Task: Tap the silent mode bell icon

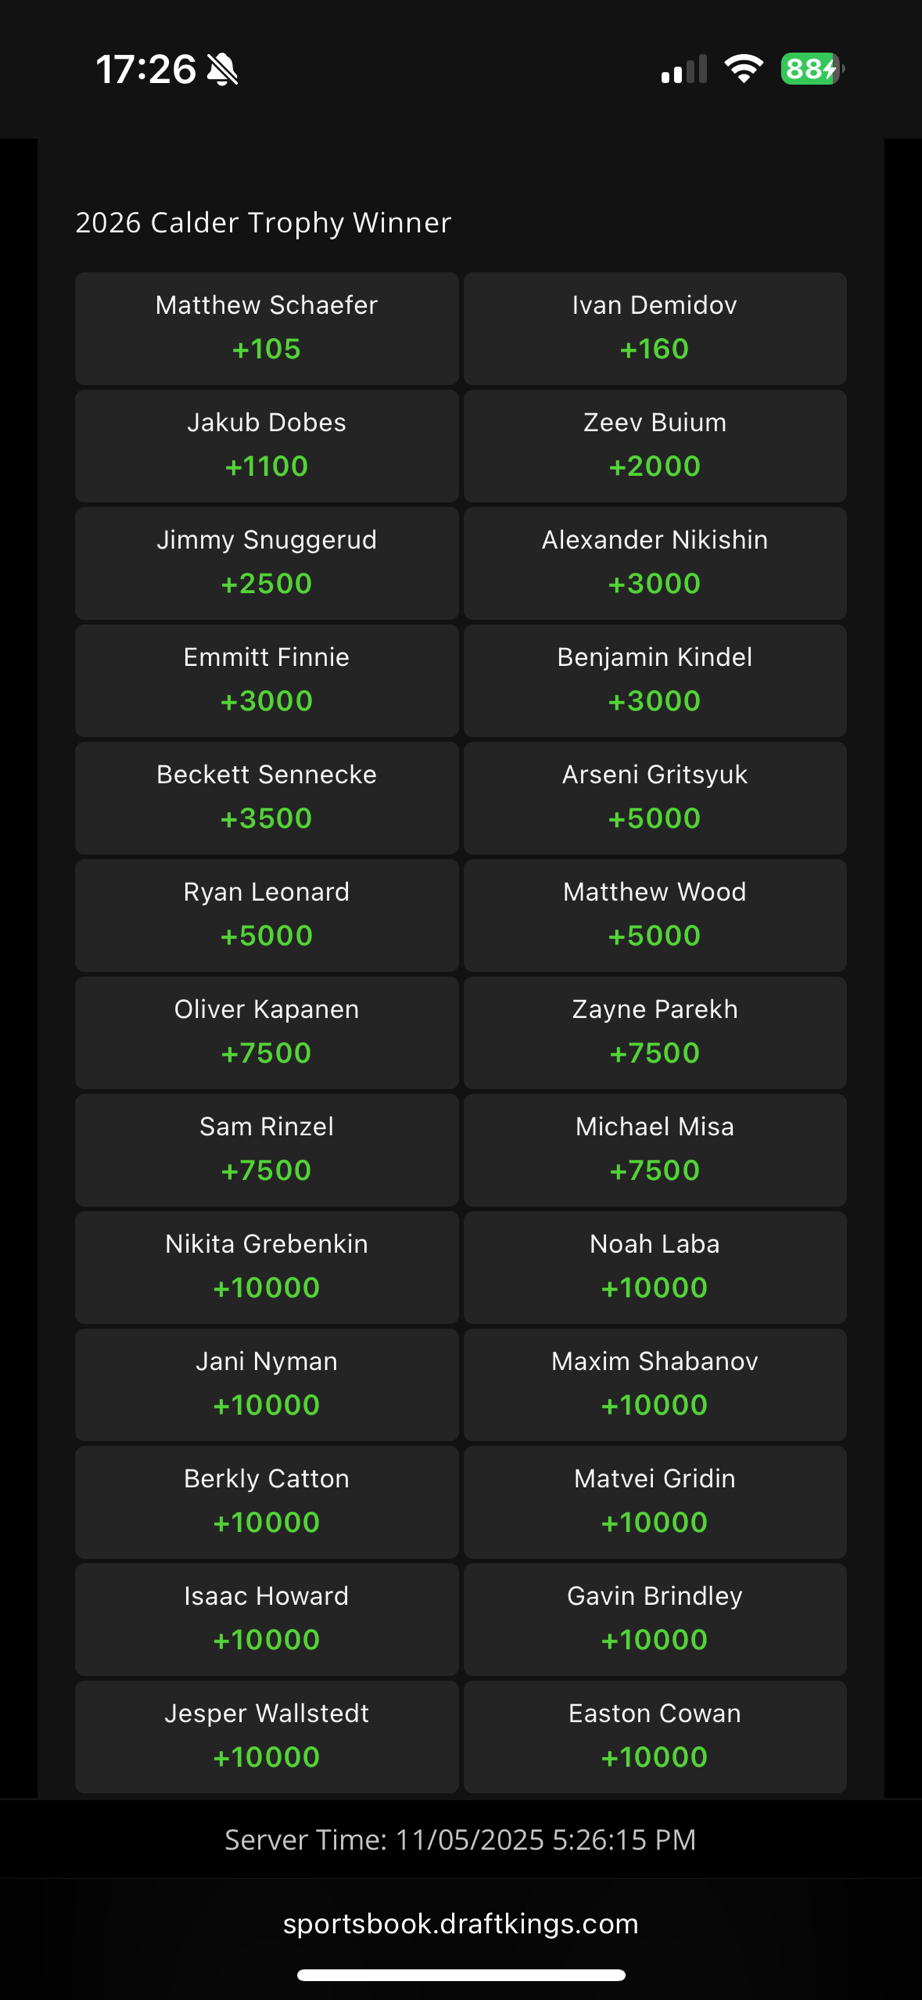Action: click(222, 70)
